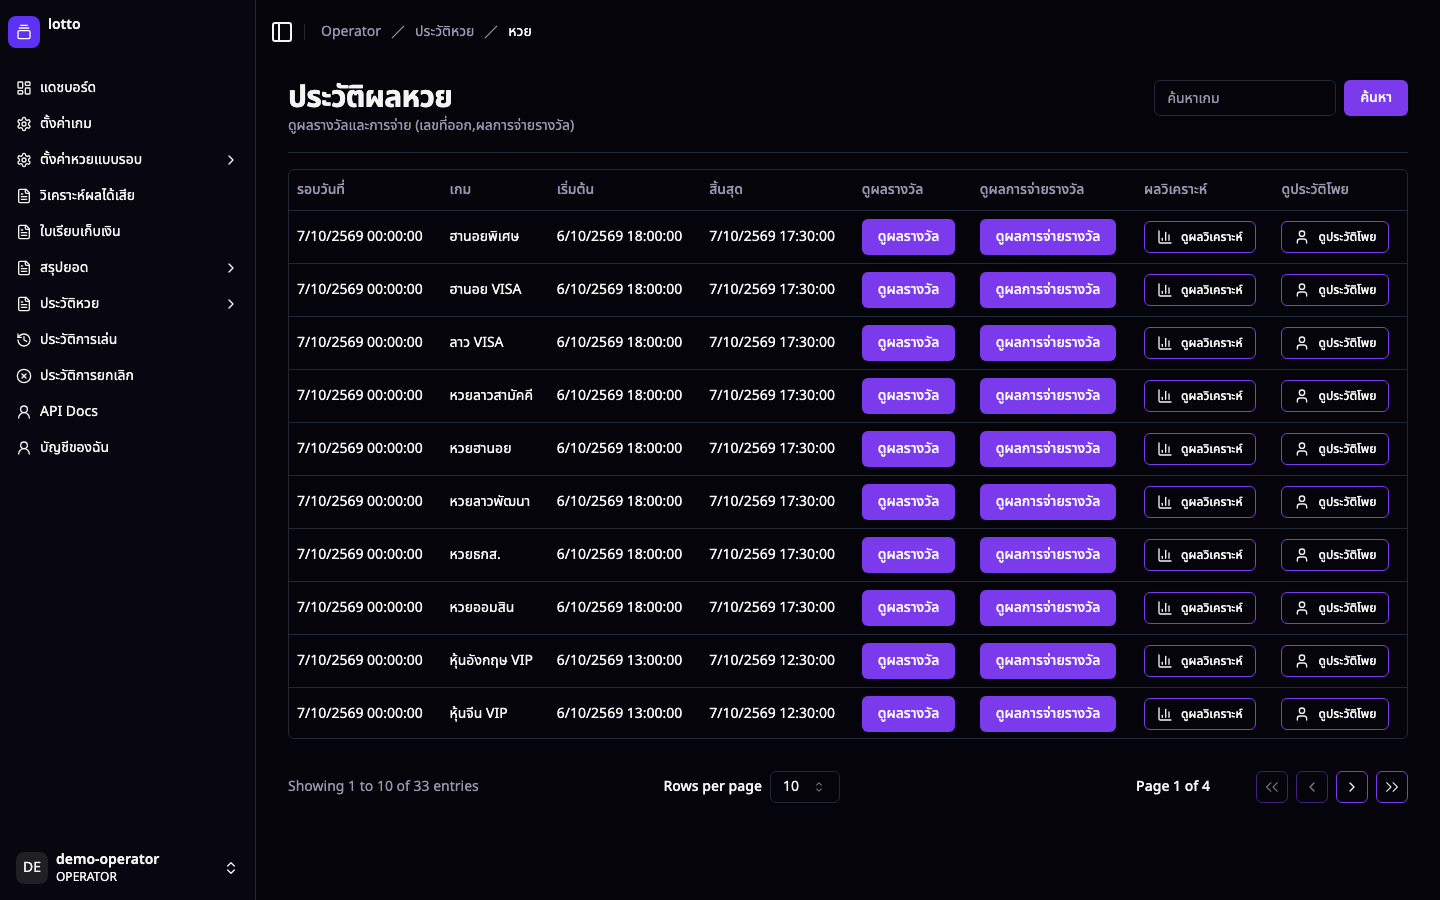Expand ประวัติหวย submenu chevron
The image size is (1440, 900).
coord(231,304)
